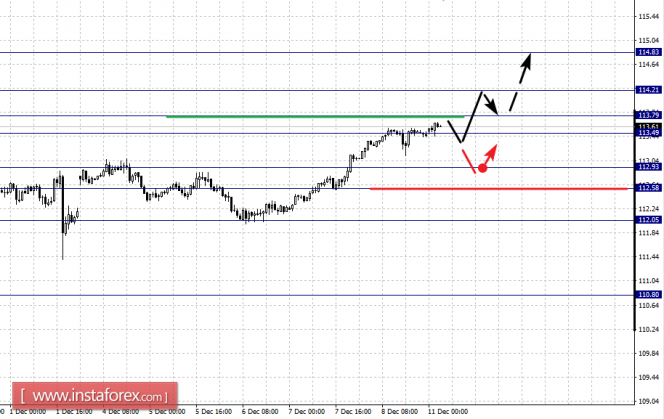Click the 5 Dec 16:00 time label
Image resolution: width=664 pixels, height=419 pixels.
click(213, 412)
